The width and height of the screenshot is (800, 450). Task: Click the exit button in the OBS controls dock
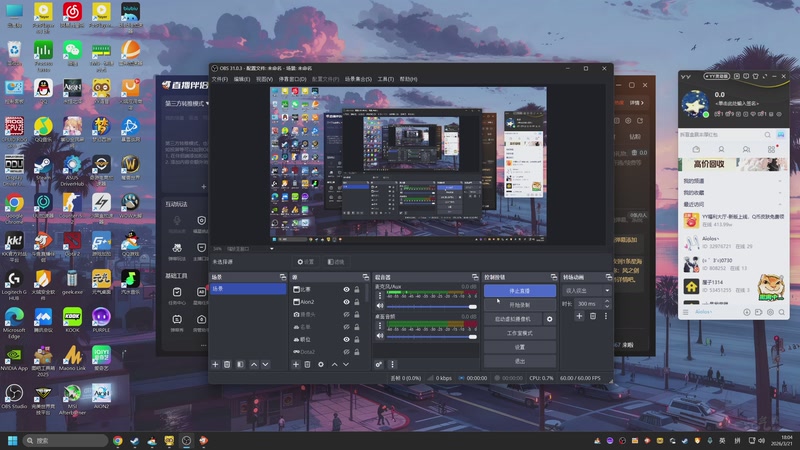(519, 361)
